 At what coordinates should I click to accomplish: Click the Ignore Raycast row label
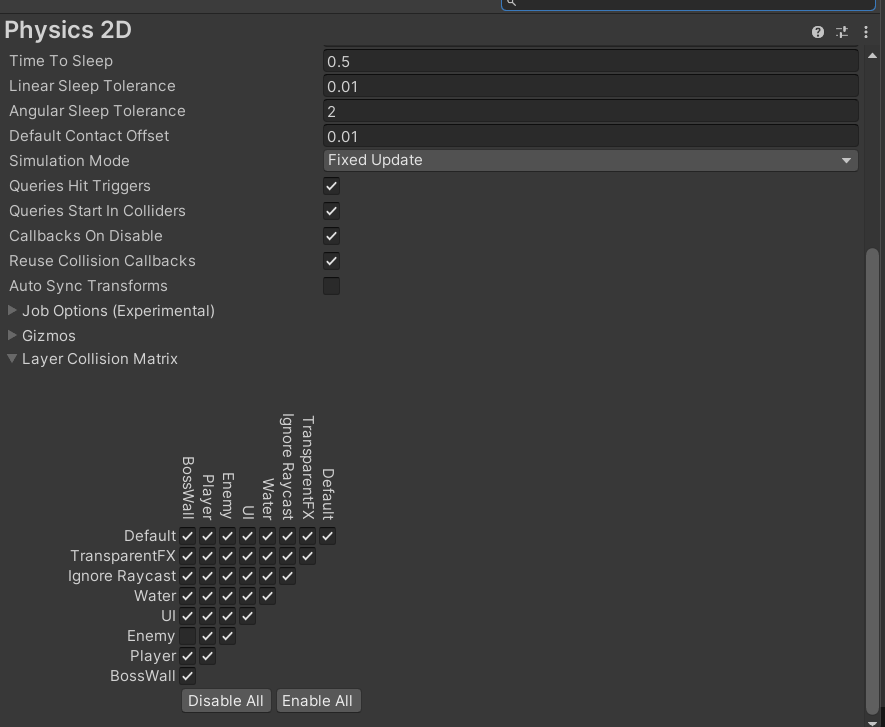click(x=122, y=576)
